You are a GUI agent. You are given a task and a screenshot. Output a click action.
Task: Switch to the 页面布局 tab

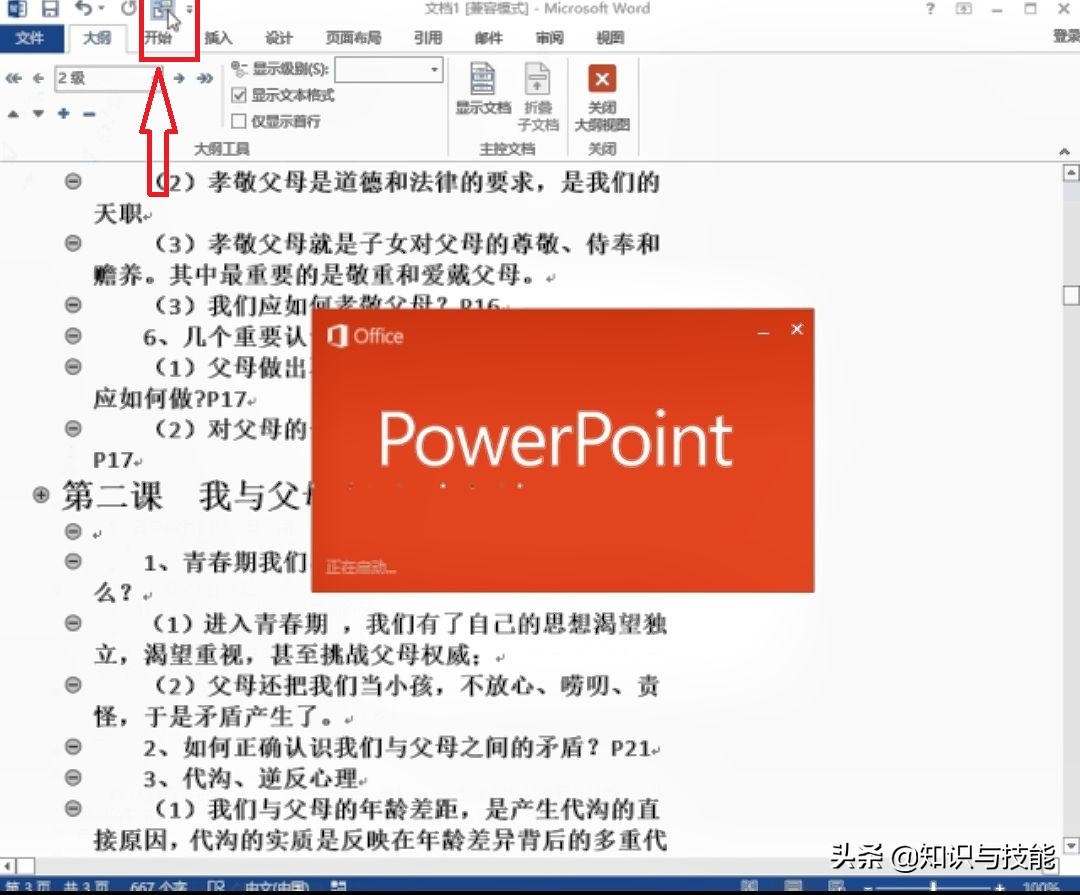point(353,37)
